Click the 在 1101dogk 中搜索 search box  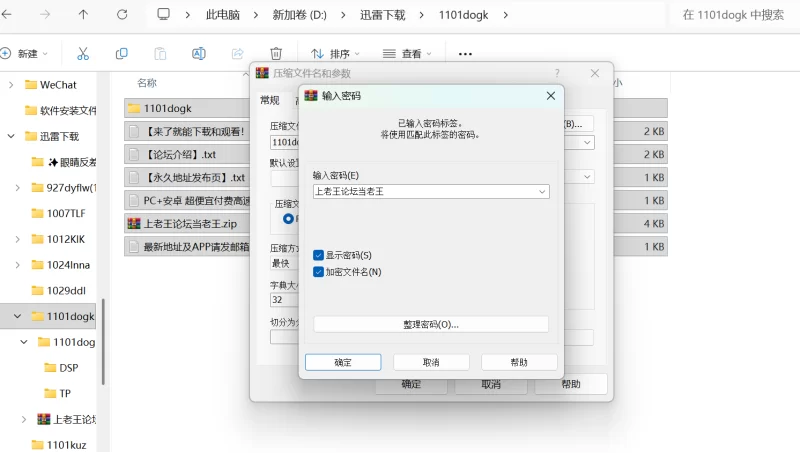coord(735,15)
